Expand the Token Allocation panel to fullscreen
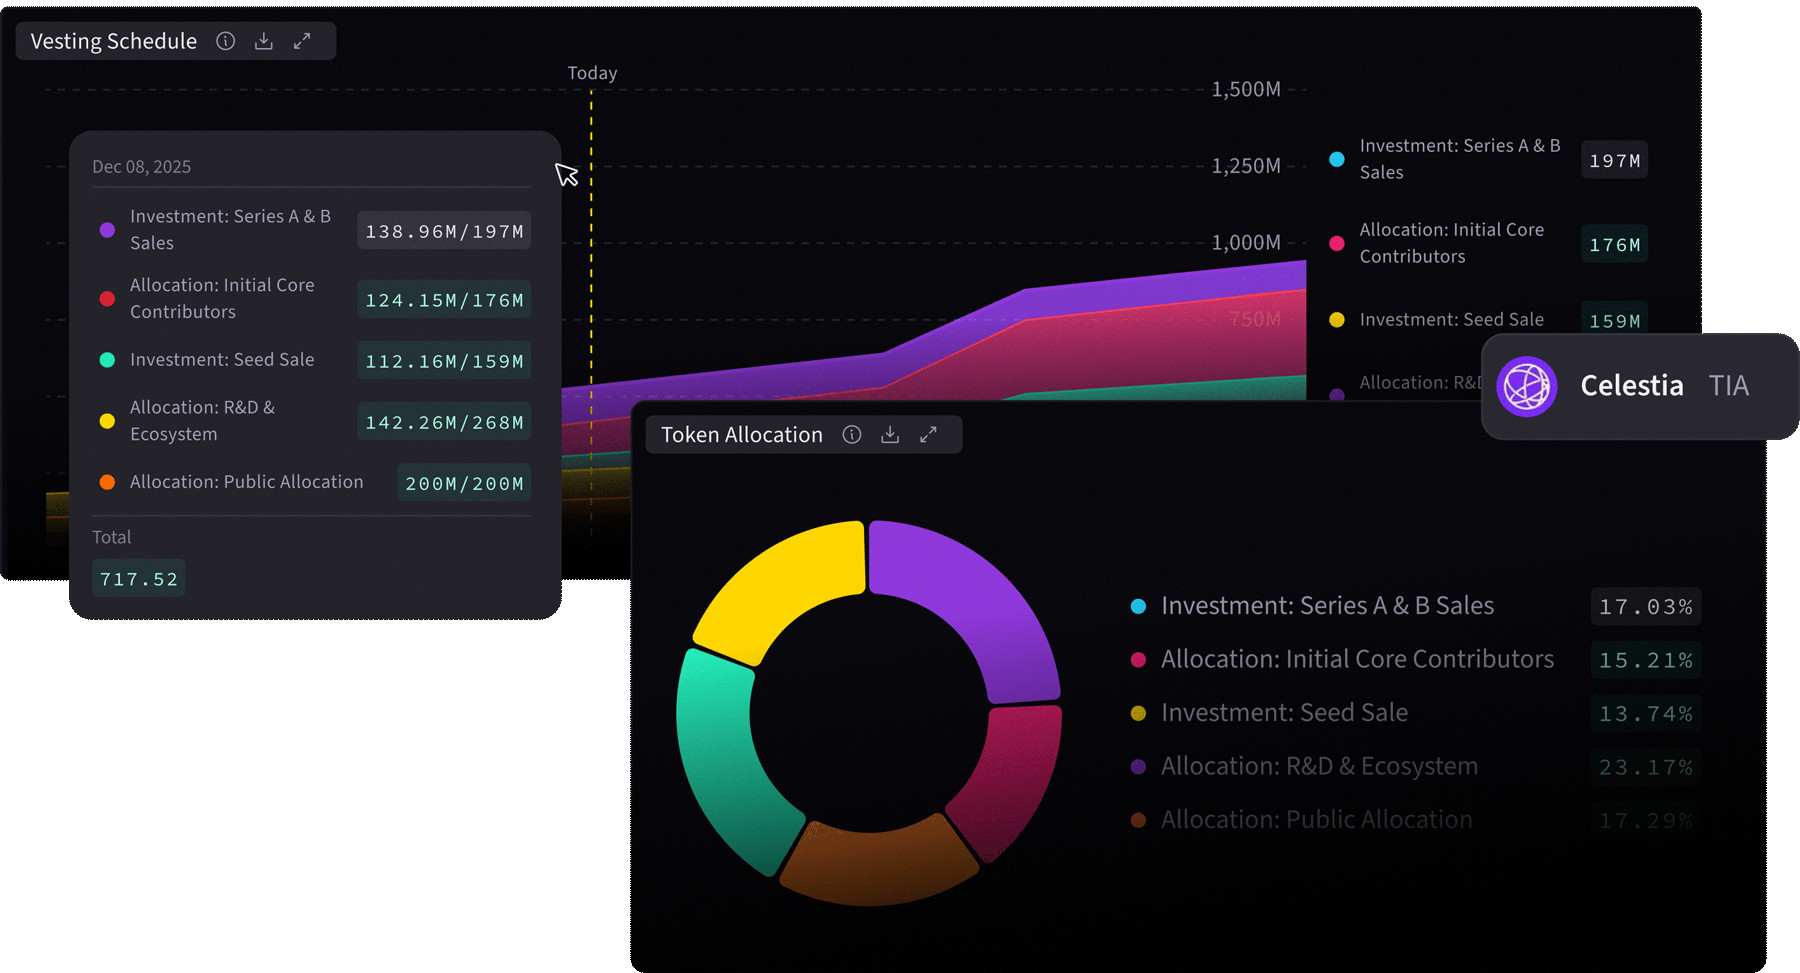Image resolution: width=1800 pixels, height=973 pixels. pyautogui.click(x=927, y=434)
